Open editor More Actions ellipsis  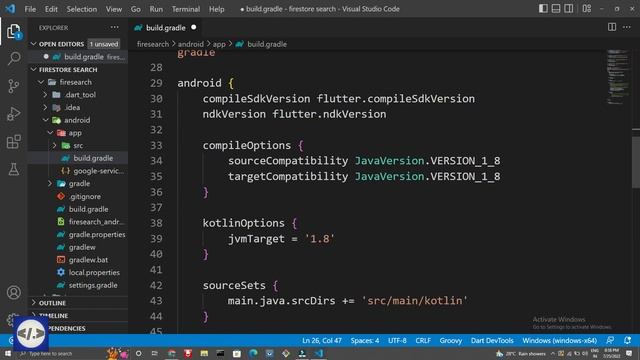point(627,27)
